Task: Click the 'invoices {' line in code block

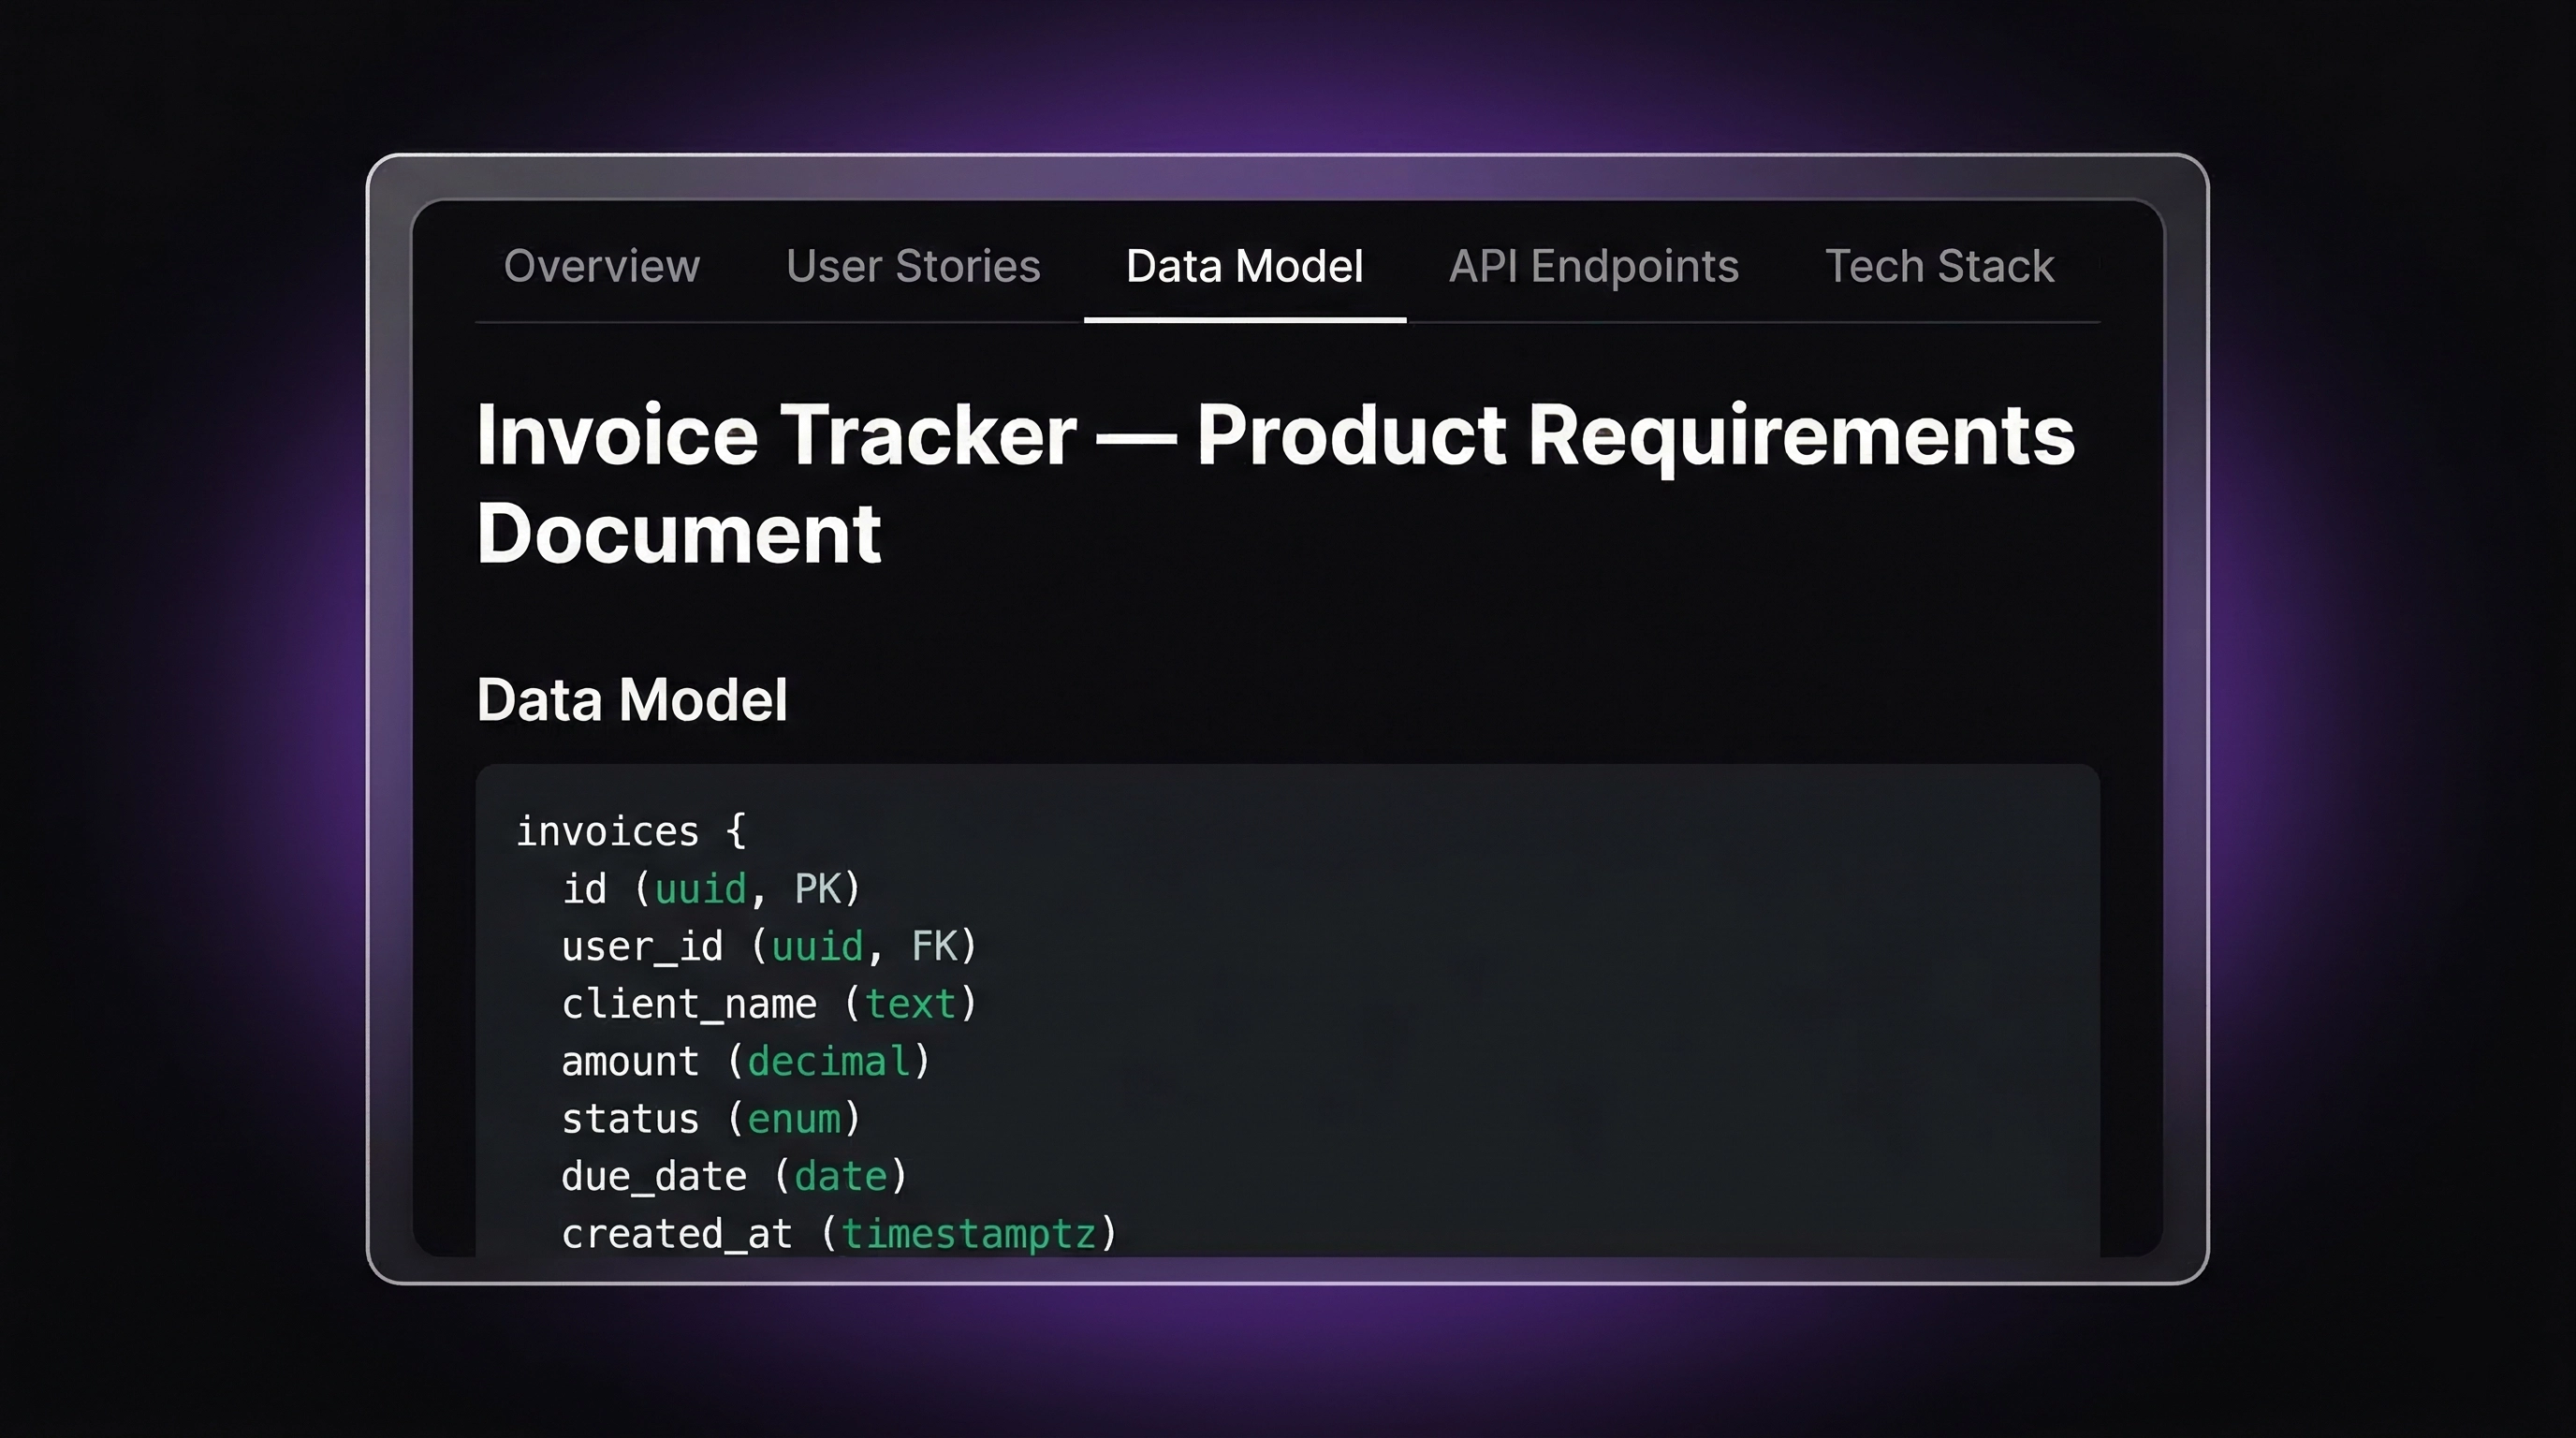Action: pyautogui.click(x=630, y=831)
